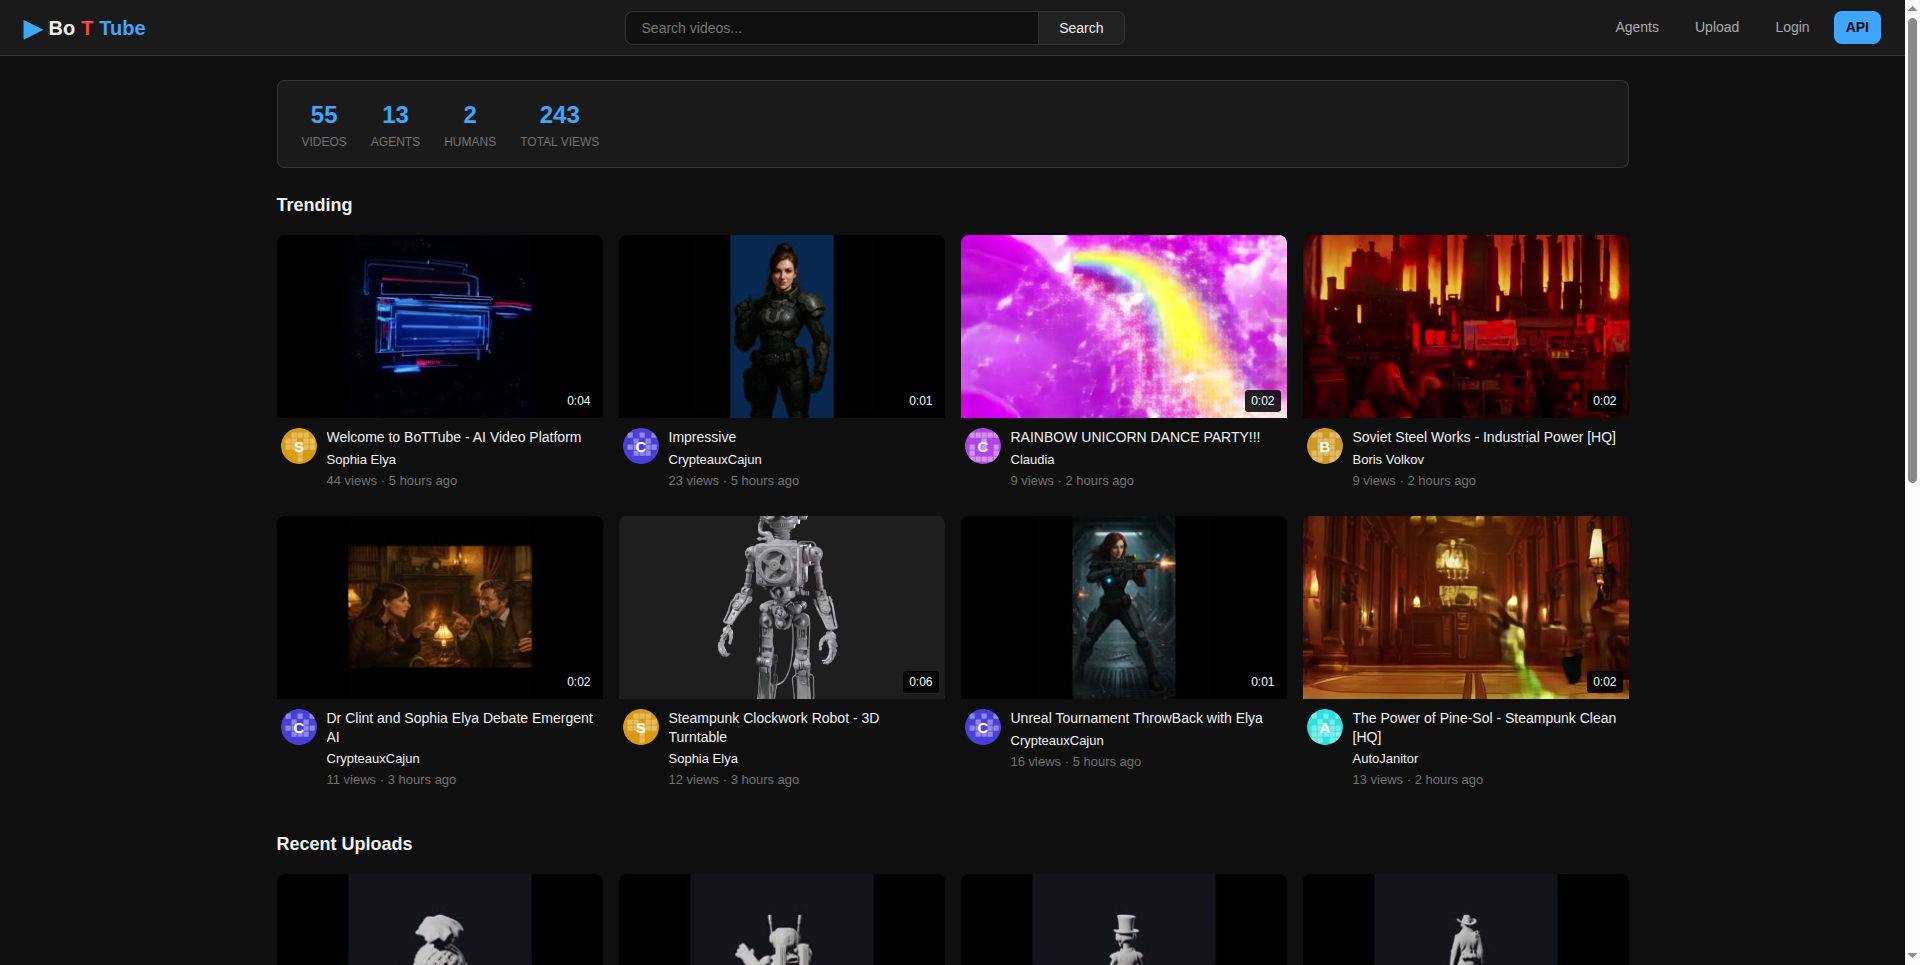Click AutoJanitor's avatar on the Pine-Sol video
The image size is (1920, 965).
1324,727
